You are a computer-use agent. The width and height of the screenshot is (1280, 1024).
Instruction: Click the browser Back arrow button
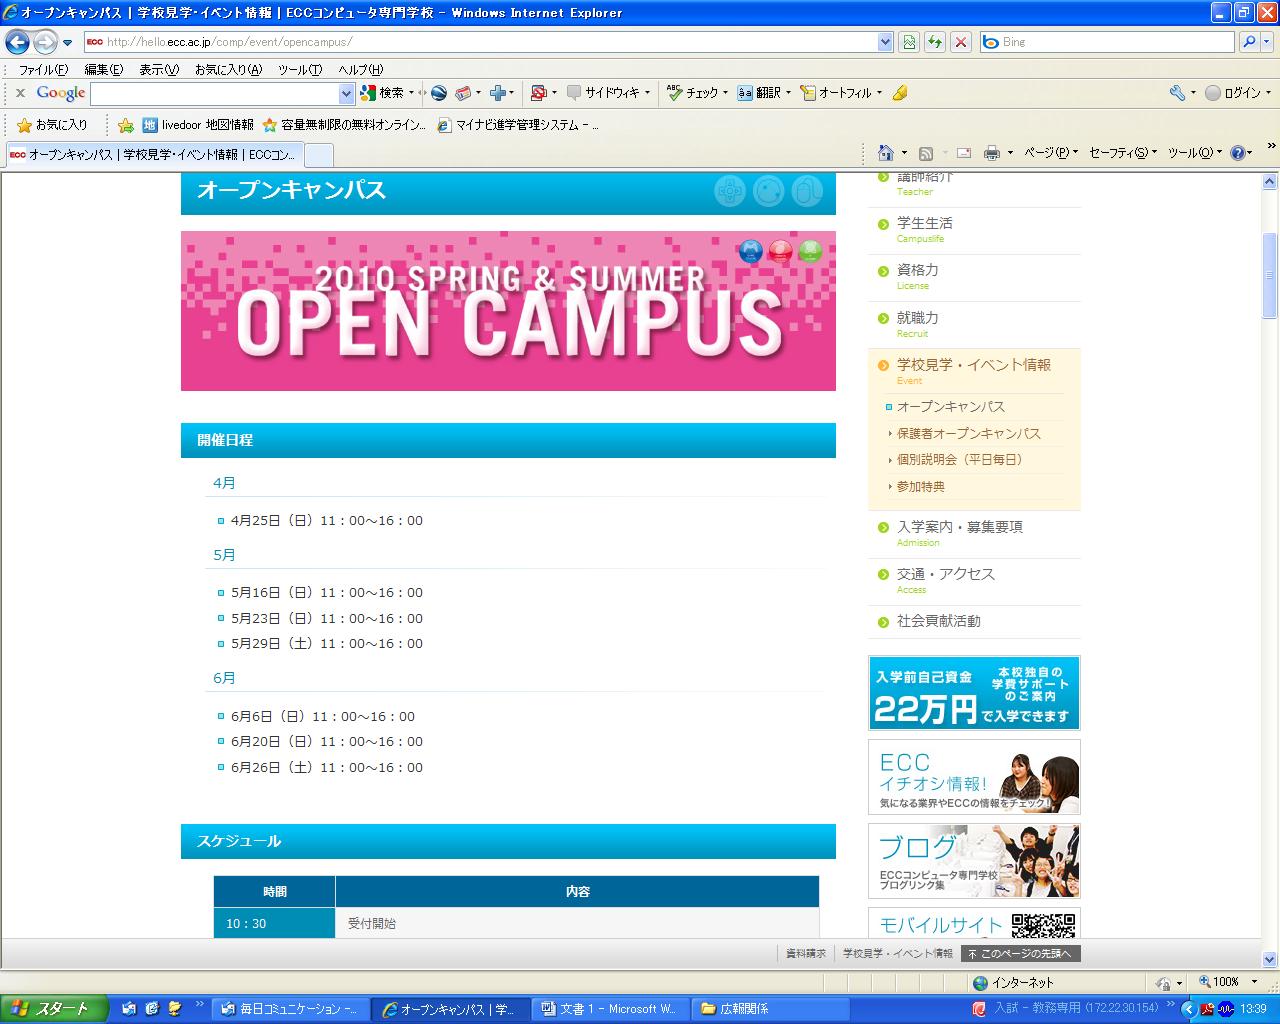click(x=18, y=42)
